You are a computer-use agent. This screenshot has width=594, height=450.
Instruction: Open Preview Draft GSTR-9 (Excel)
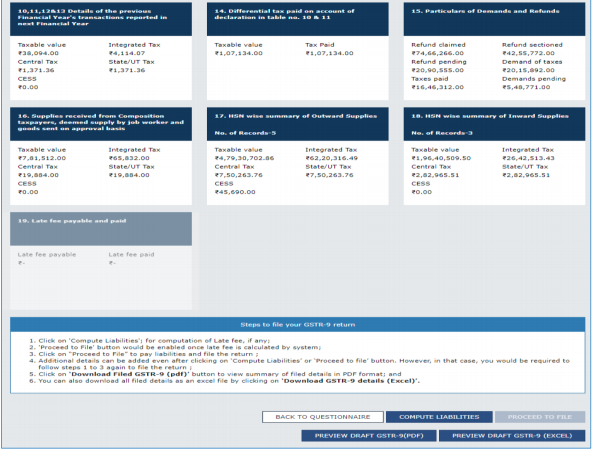(x=512, y=436)
